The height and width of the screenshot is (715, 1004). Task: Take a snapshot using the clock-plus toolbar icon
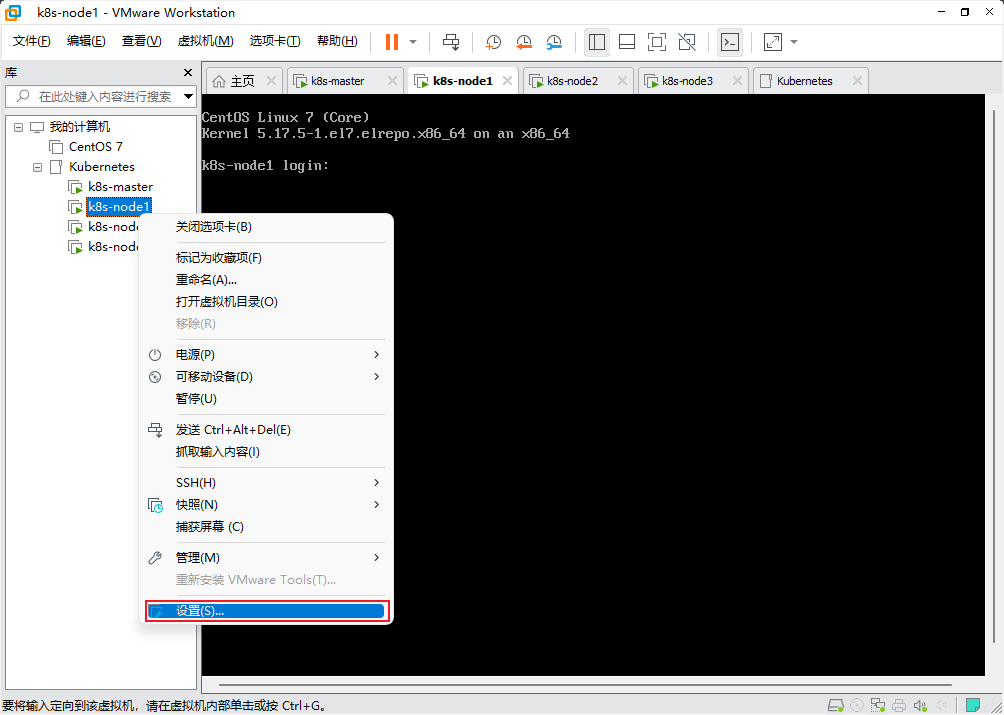pyautogui.click(x=493, y=42)
